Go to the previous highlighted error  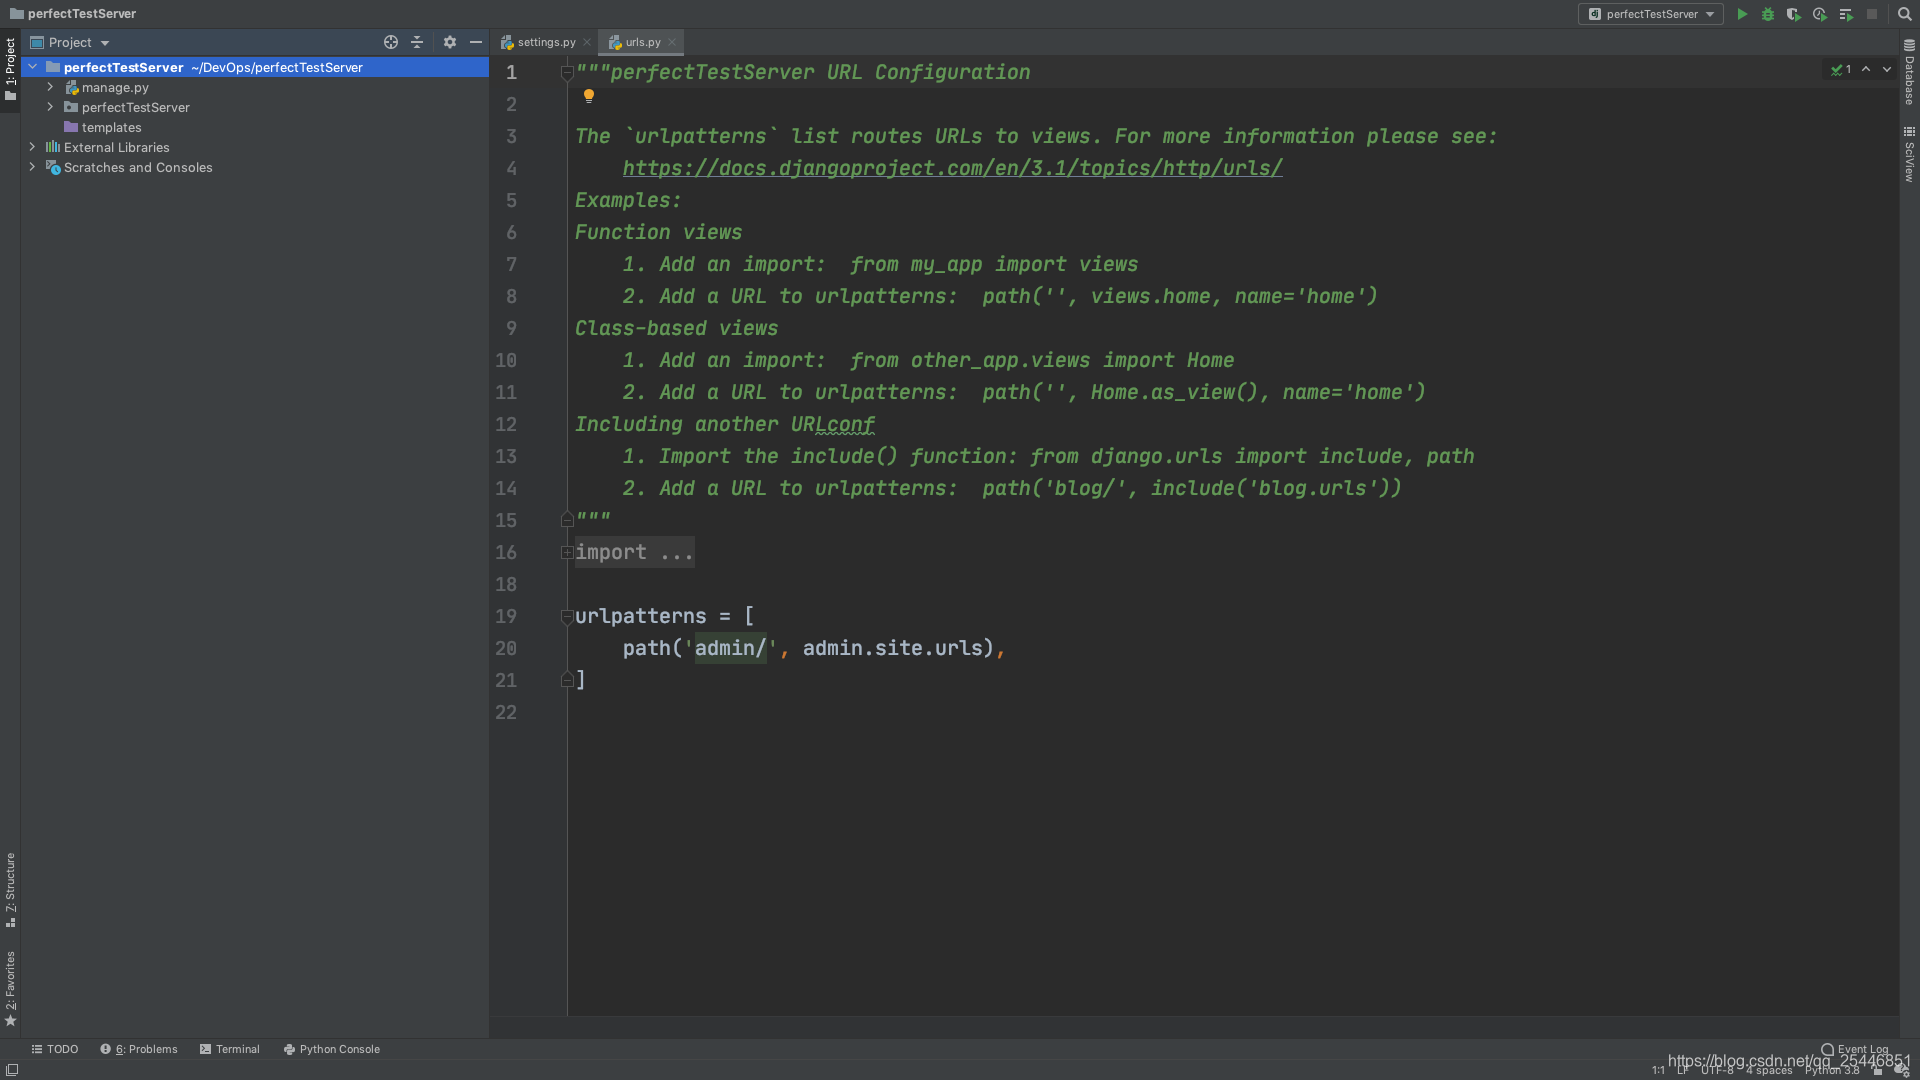(x=1866, y=69)
